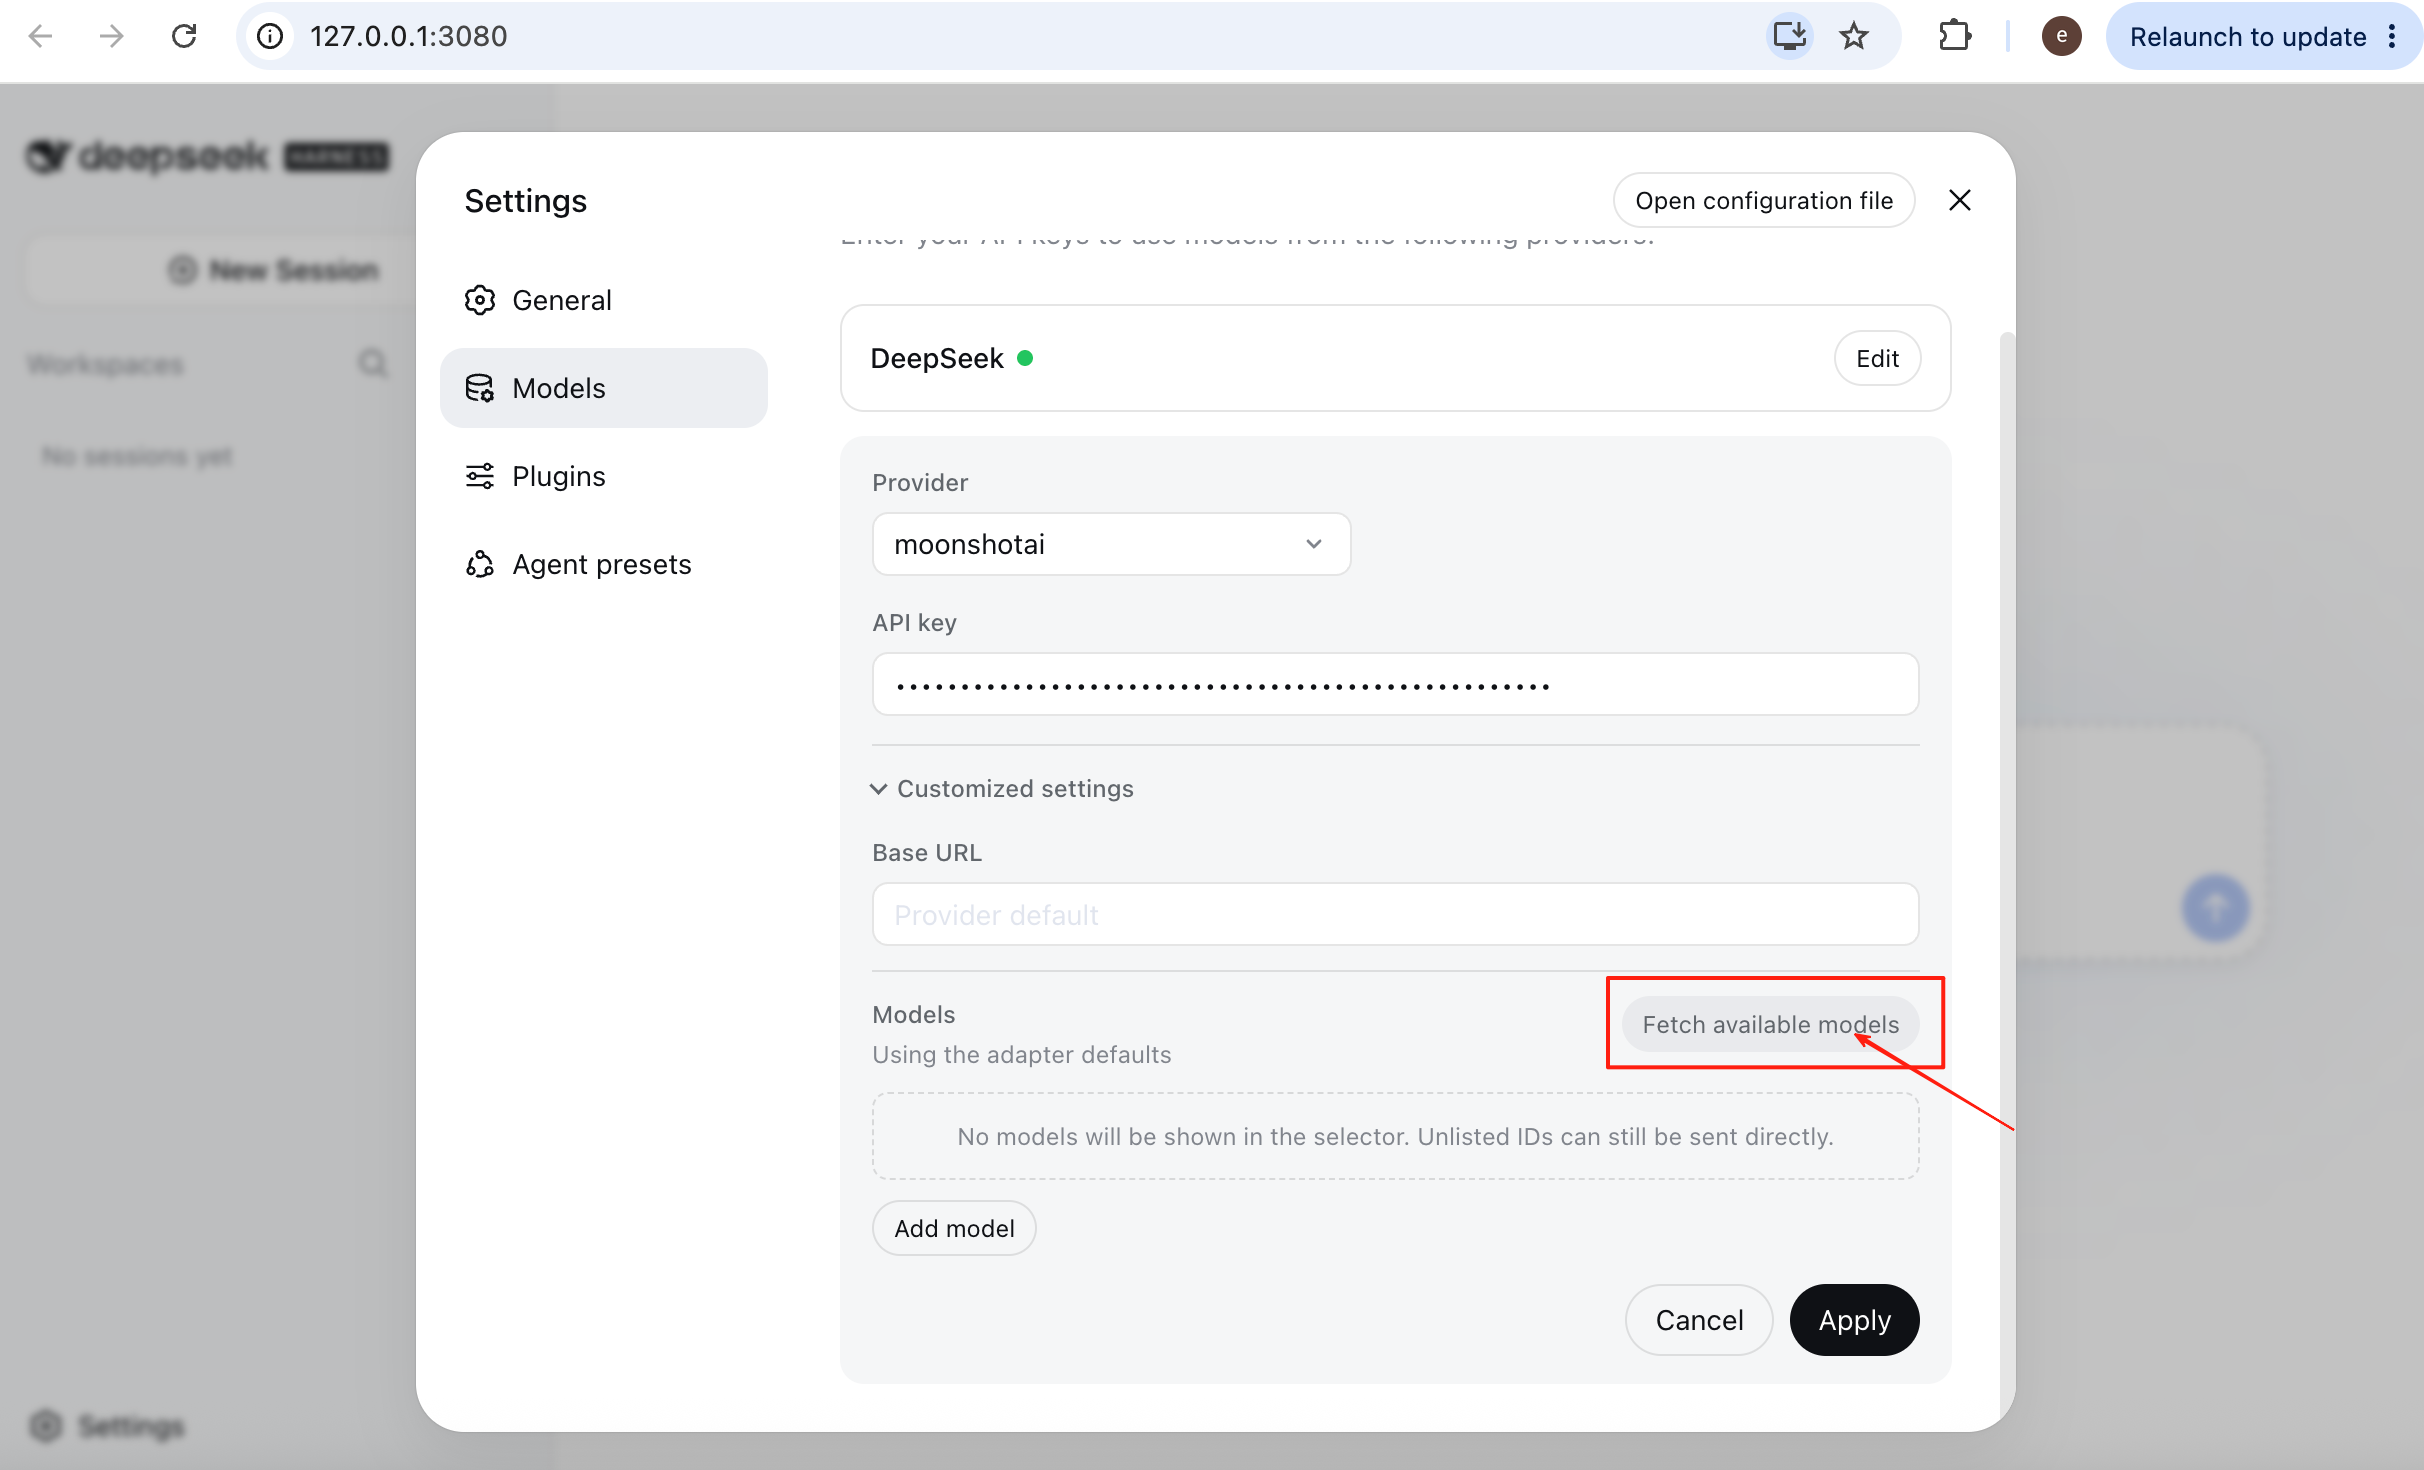Fetch available models
The width and height of the screenshot is (2424, 1470).
1770,1024
